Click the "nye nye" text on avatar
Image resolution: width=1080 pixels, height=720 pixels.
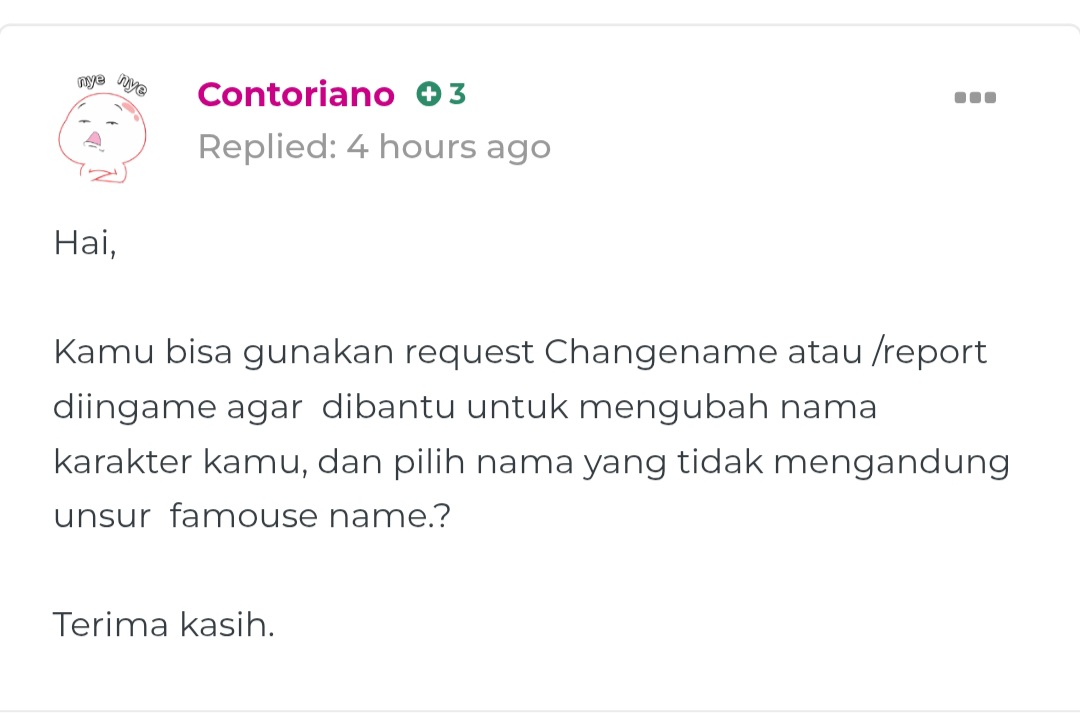[112, 83]
